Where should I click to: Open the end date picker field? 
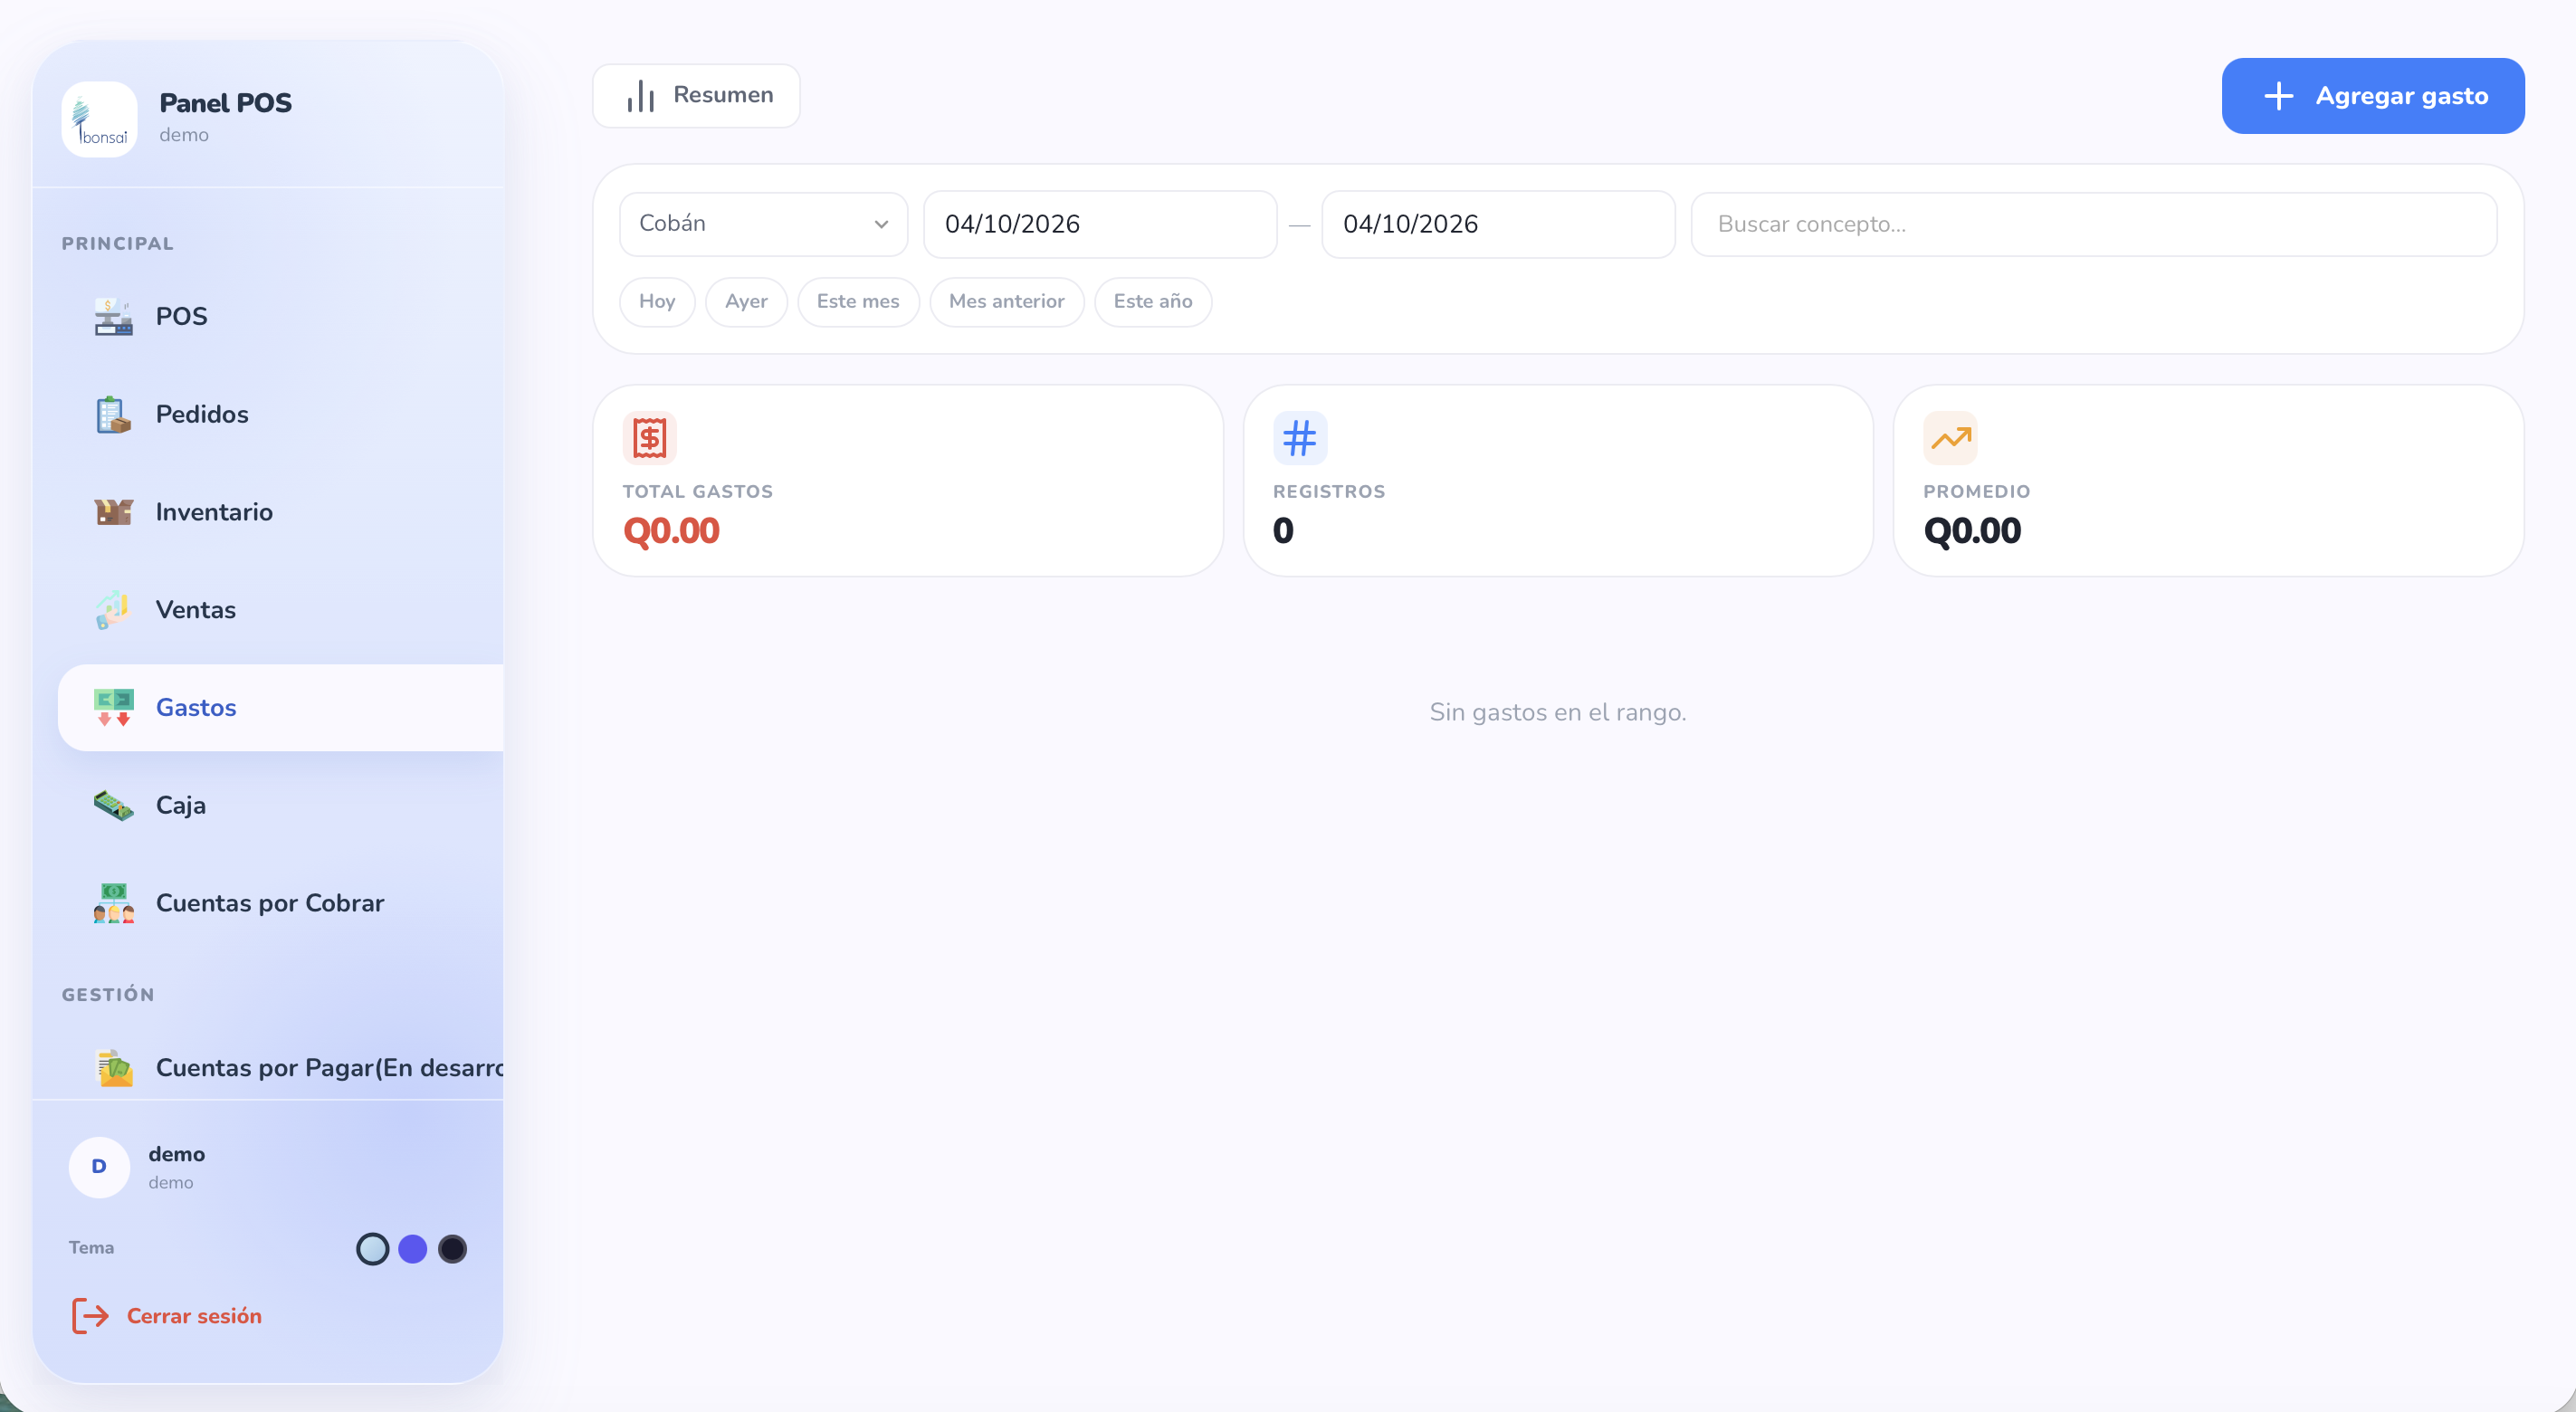(x=1497, y=224)
